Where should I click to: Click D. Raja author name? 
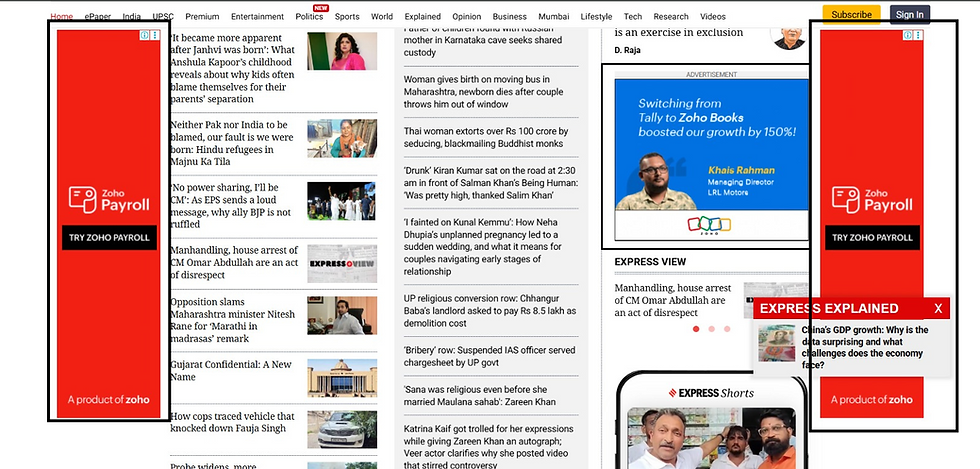[x=628, y=50]
